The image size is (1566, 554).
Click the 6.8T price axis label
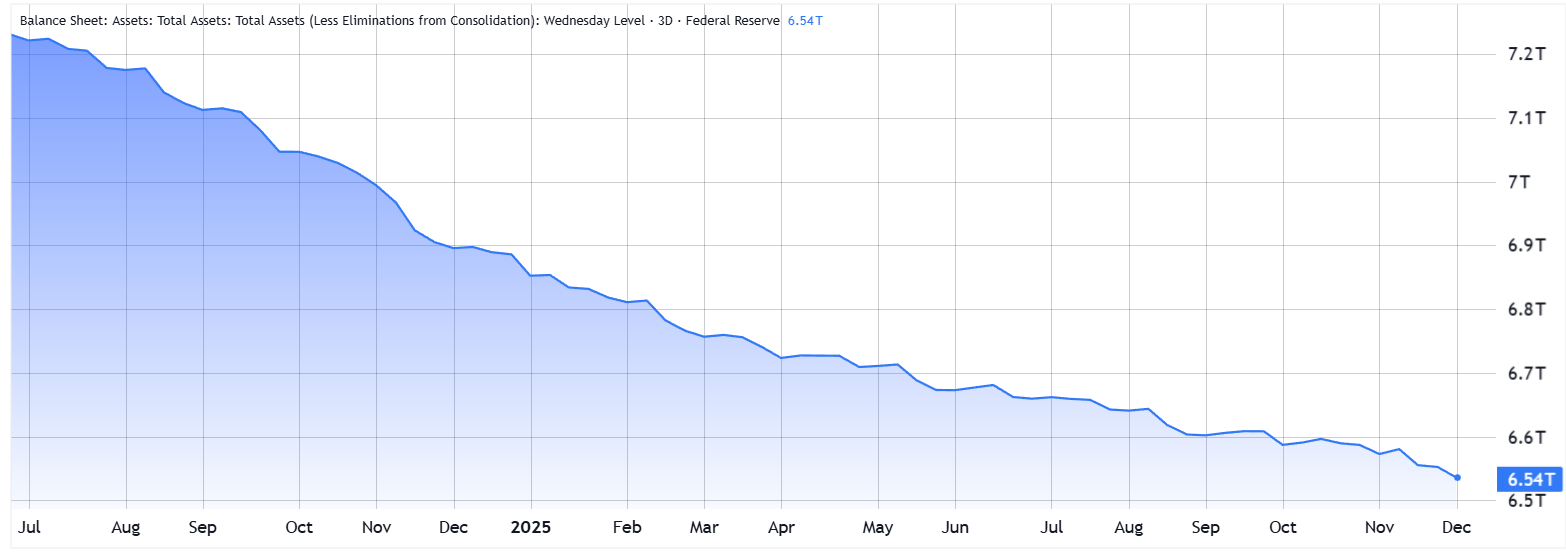(x=1520, y=309)
